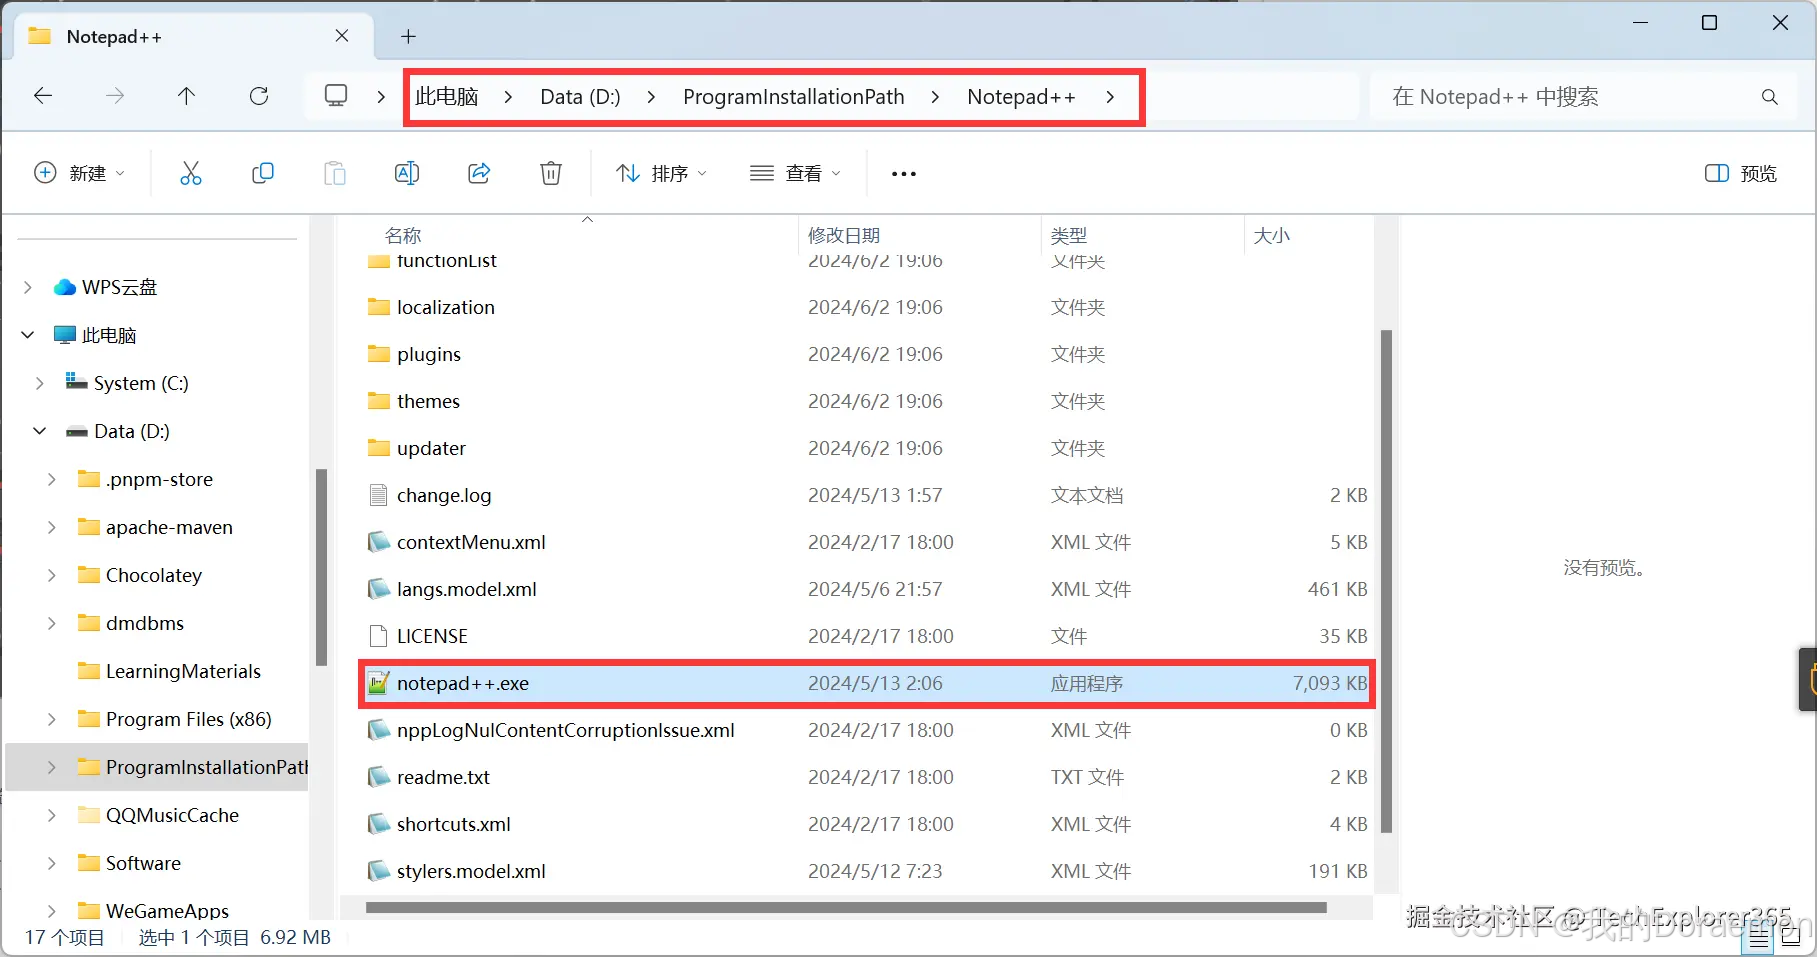This screenshot has height=957, width=1817.
Task: Click ProgramInstallationPath in the address bar
Action: pyautogui.click(x=793, y=97)
